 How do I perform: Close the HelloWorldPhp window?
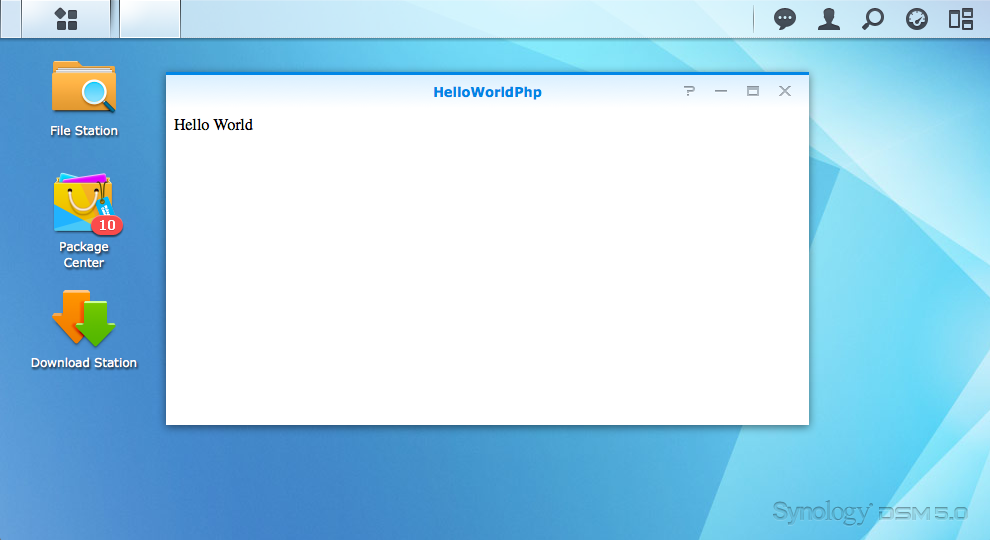click(x=785, y=91)
